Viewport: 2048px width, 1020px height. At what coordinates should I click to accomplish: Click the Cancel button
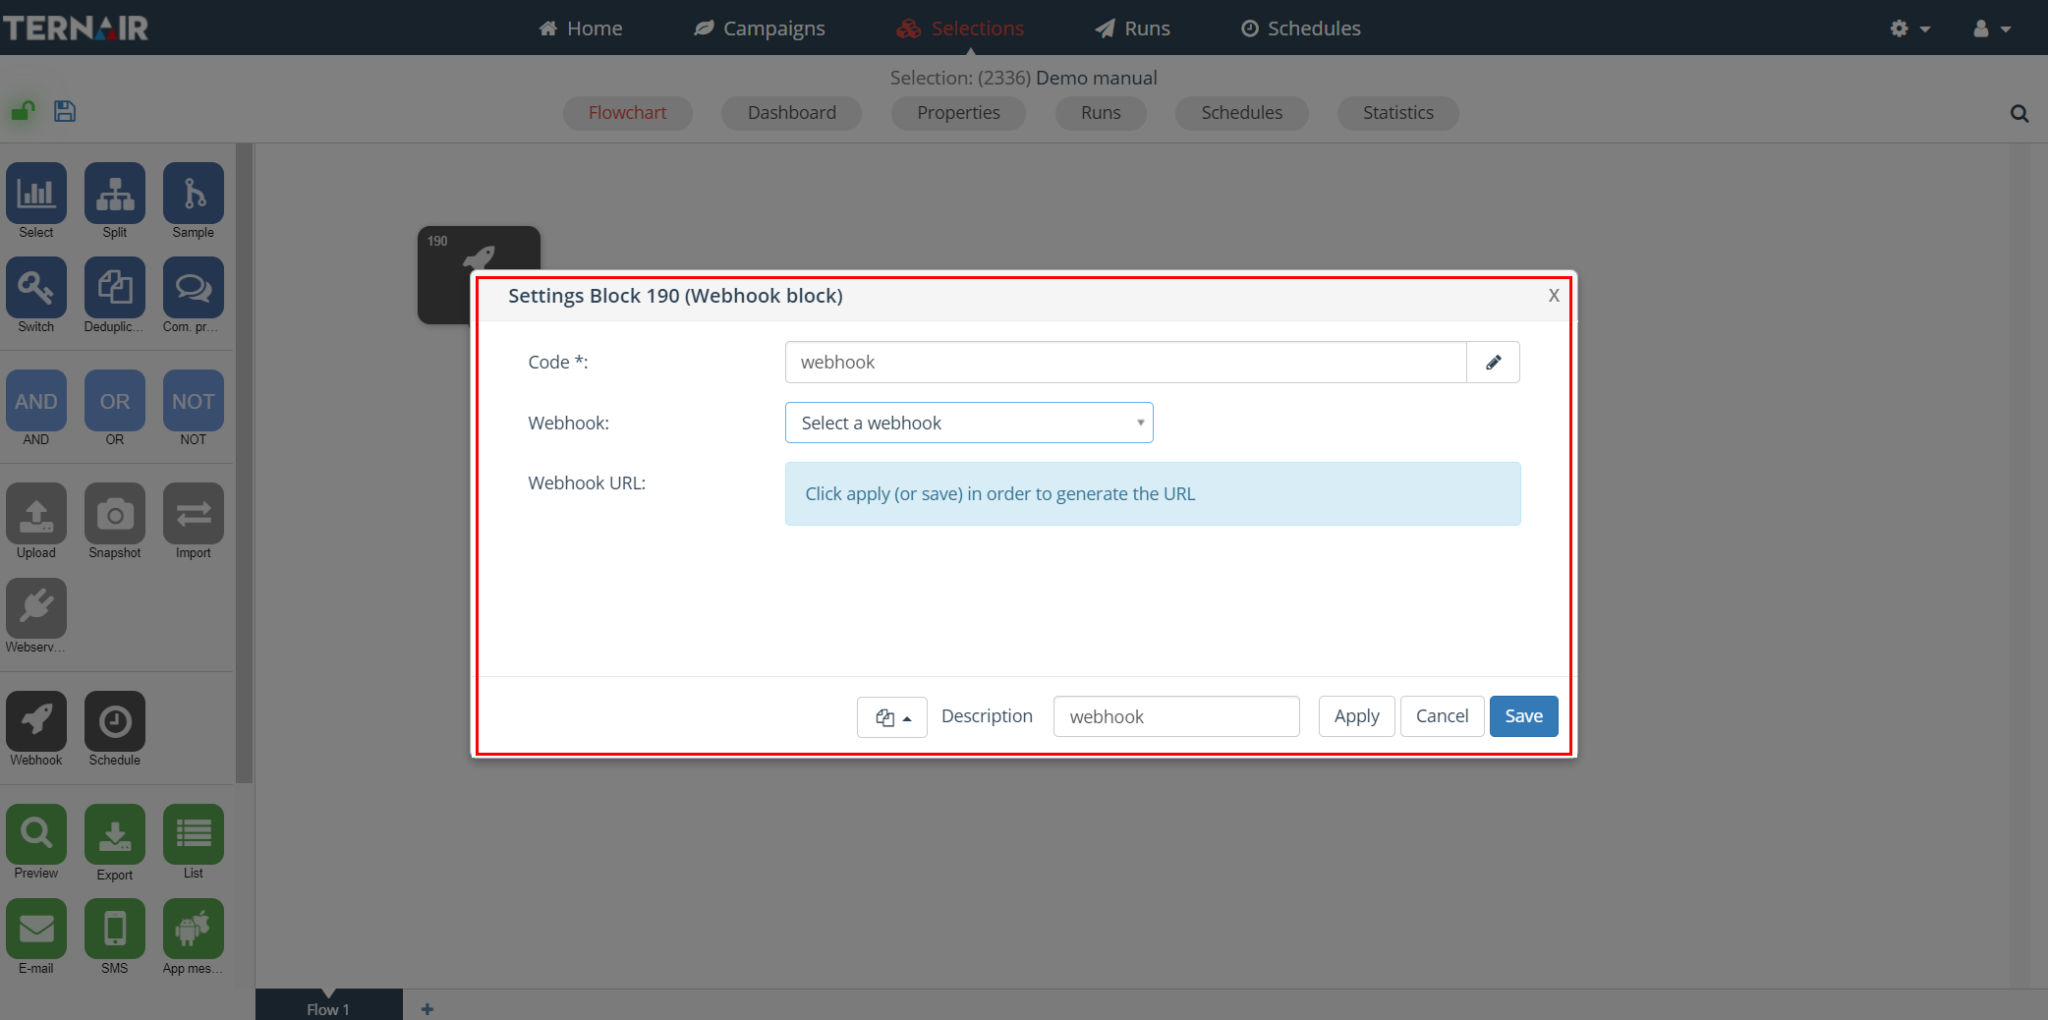pyautogui.click(x=1442, y=716)
